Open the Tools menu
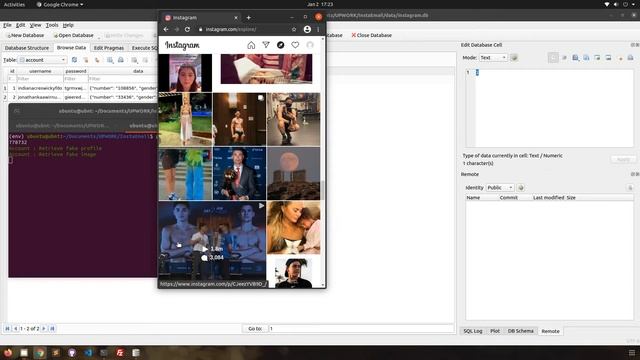640x360 pixels. pos(52,25)
